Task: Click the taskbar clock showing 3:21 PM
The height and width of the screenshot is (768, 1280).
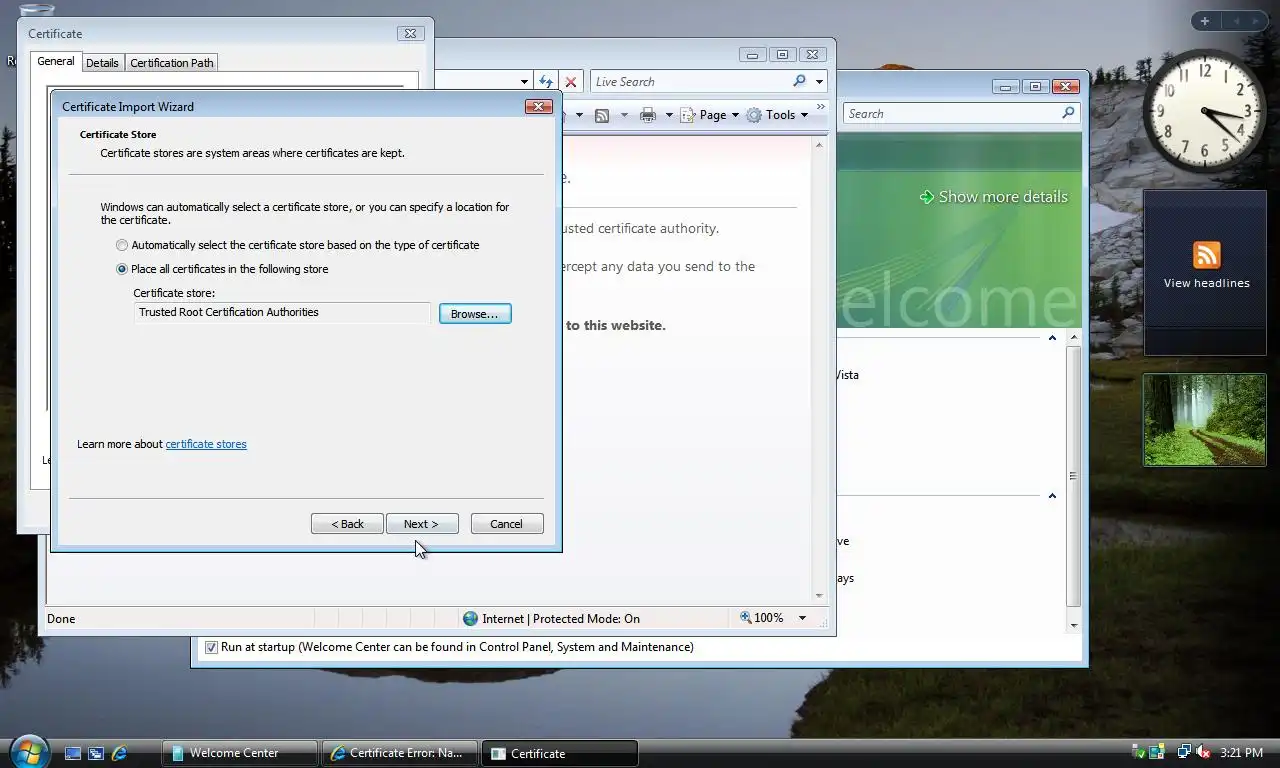Action: click(1242, 752)
